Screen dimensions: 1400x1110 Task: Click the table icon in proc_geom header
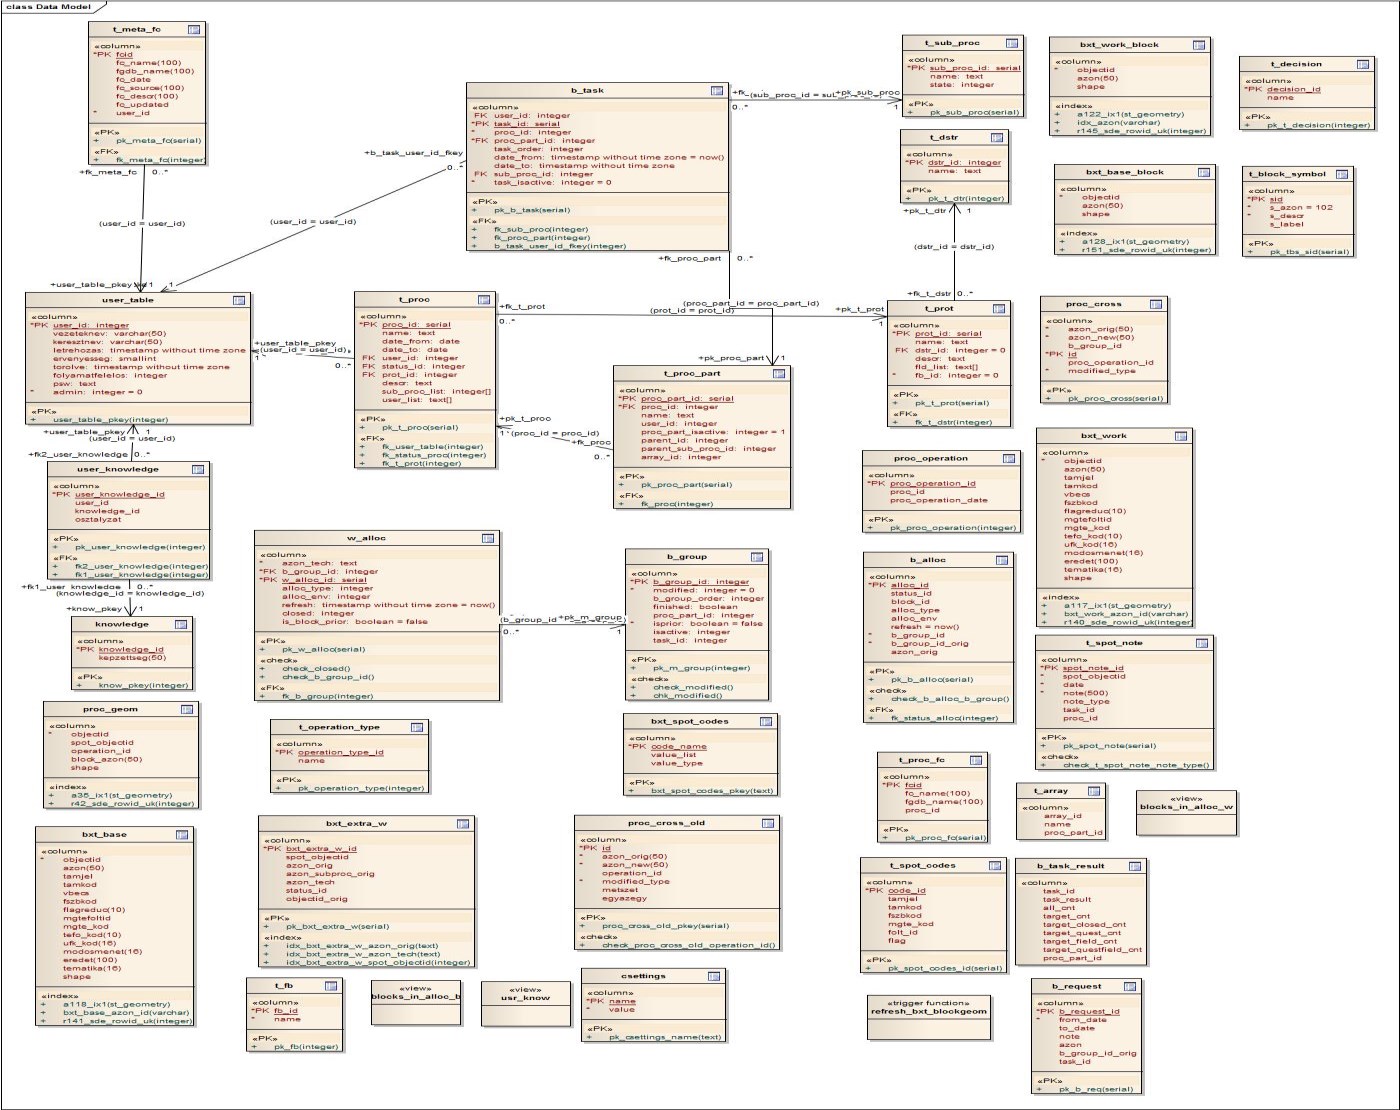(187, 709)
